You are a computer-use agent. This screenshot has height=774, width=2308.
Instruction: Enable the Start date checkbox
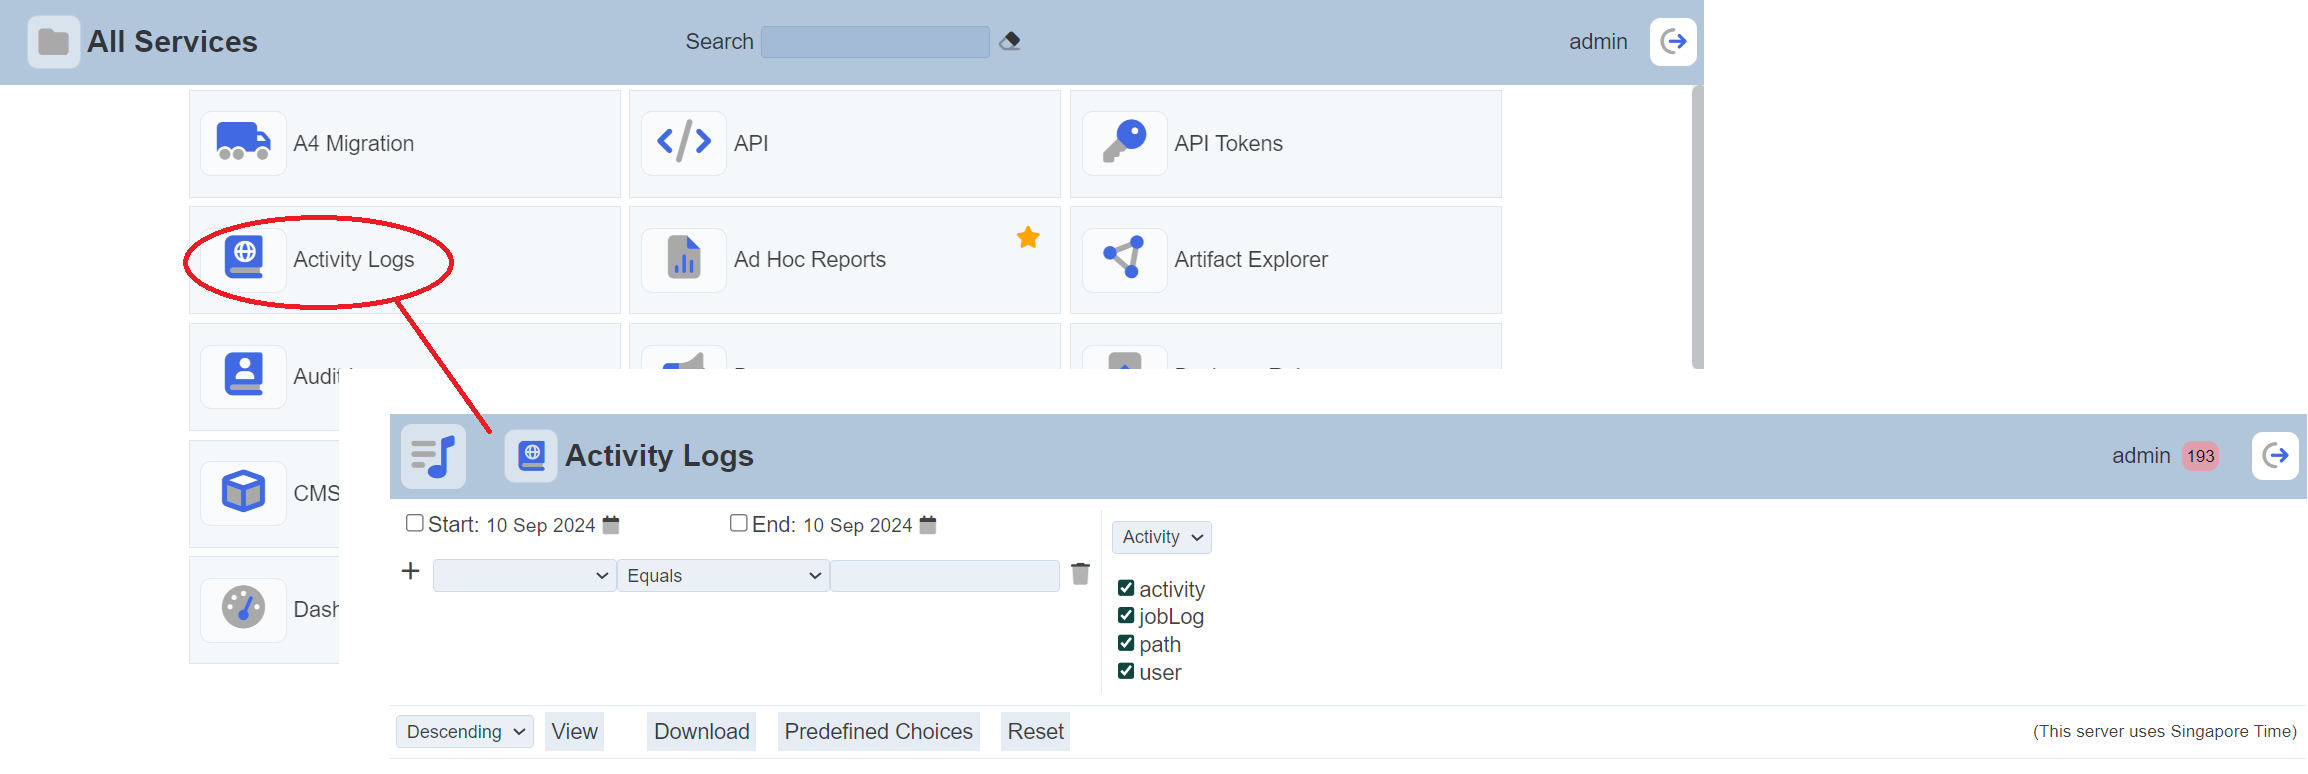tap(415, 523)
